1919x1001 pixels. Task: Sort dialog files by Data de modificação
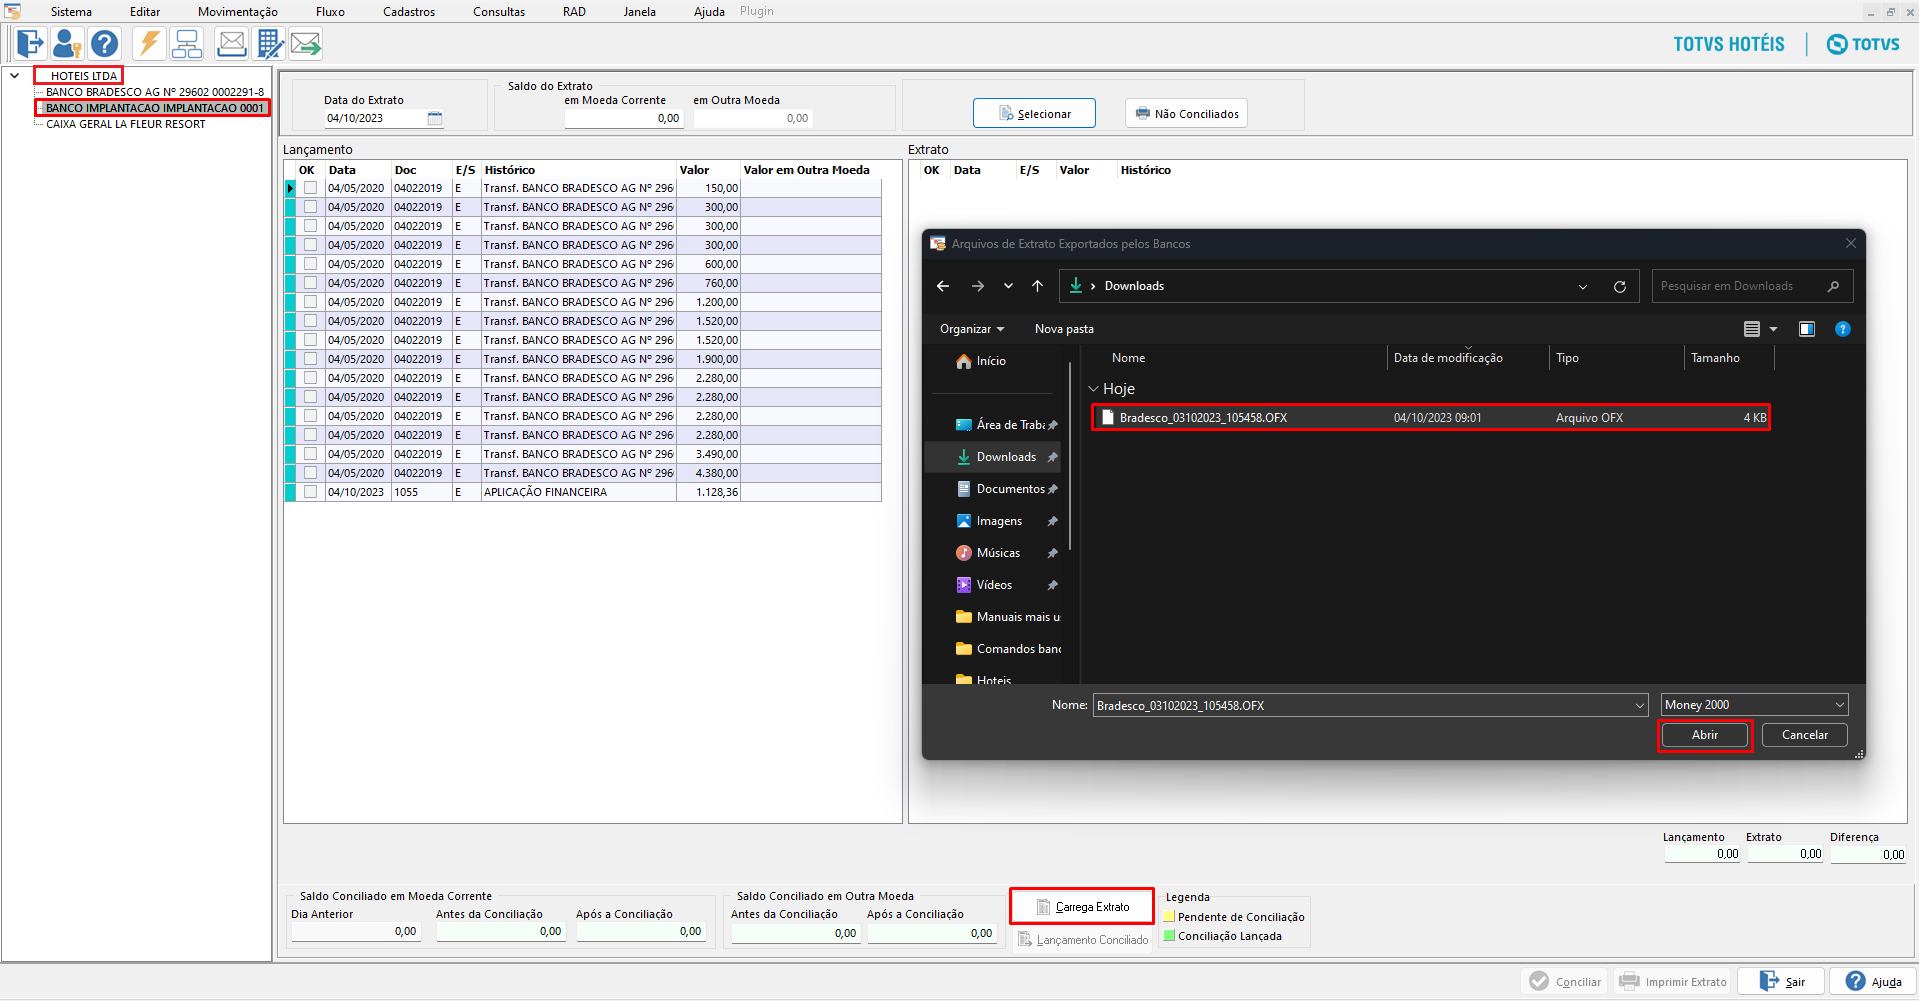tap(1448, 358)
